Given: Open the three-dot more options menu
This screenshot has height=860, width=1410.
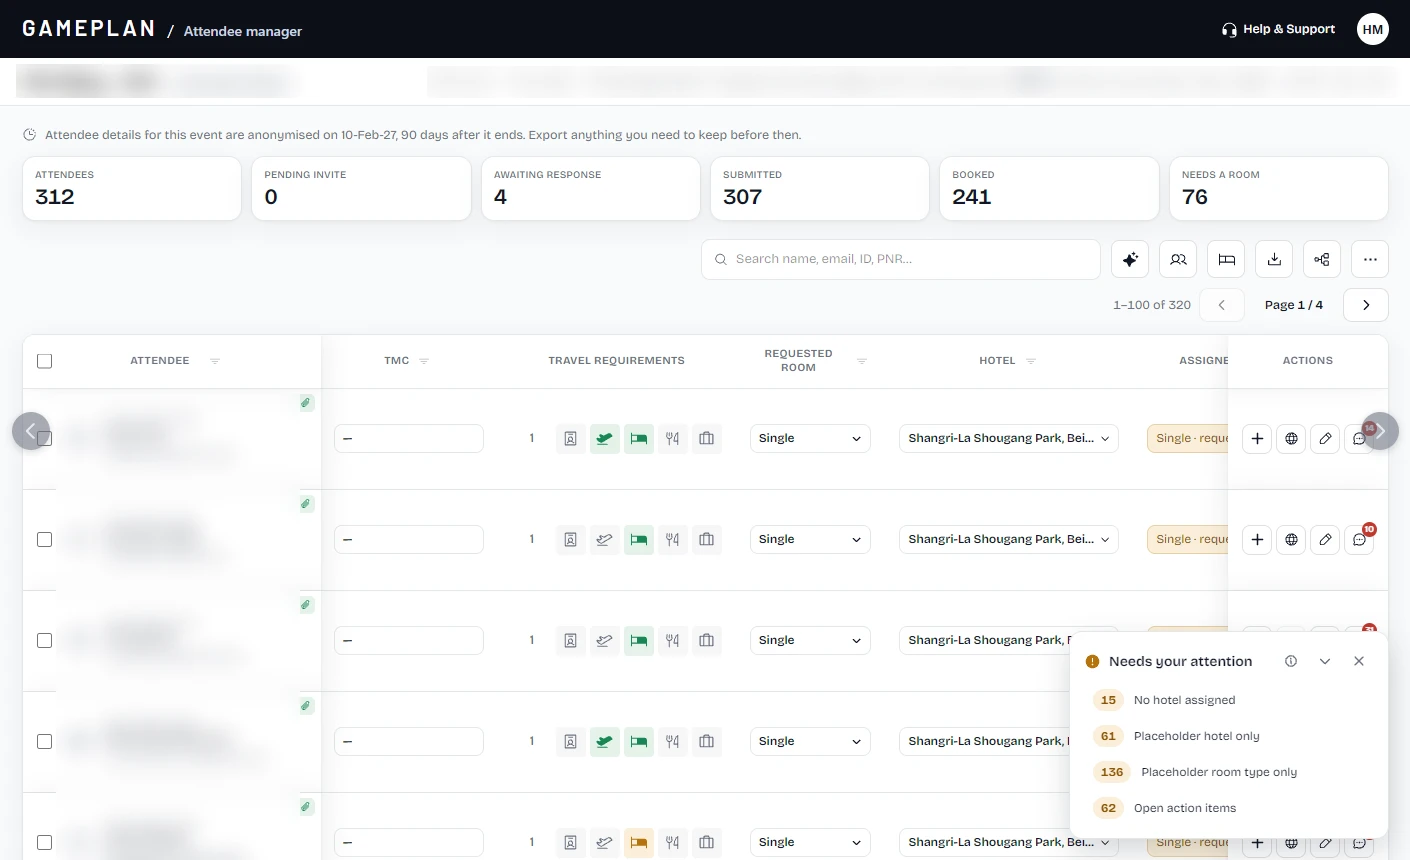Looking at the screenshot, I should [1370, 260].
